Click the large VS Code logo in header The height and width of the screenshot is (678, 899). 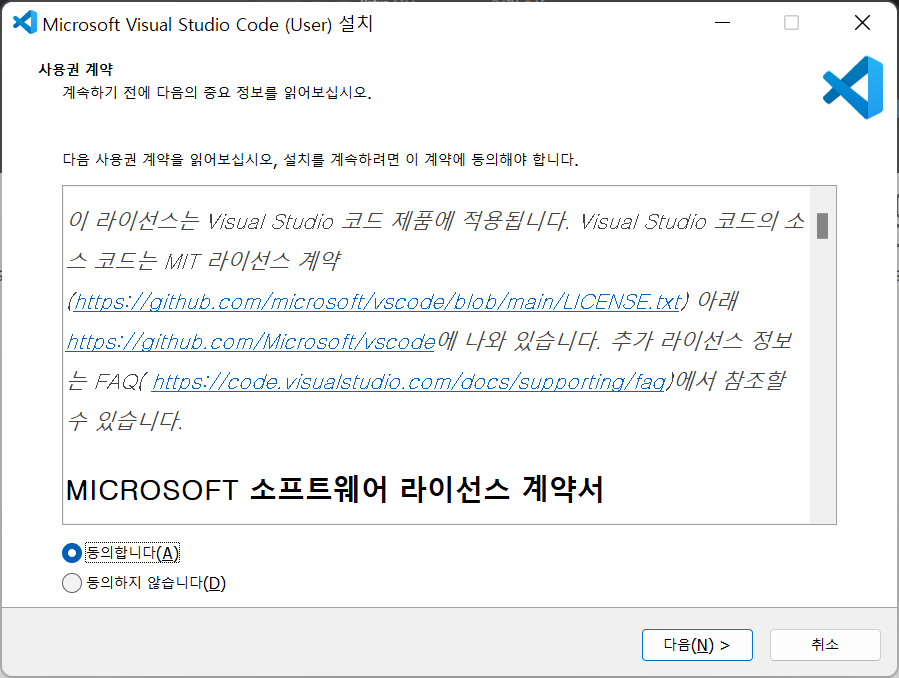click(x=853, y=88)
